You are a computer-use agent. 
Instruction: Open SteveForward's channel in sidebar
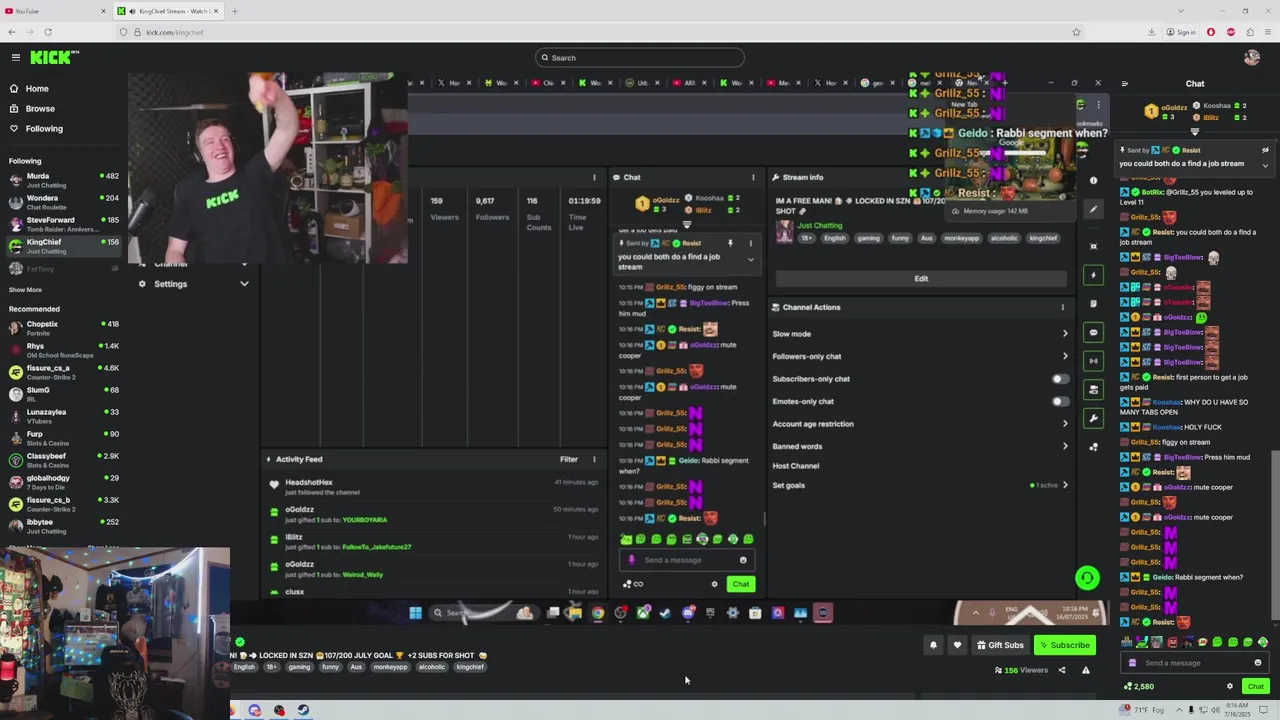pos(64,224)
